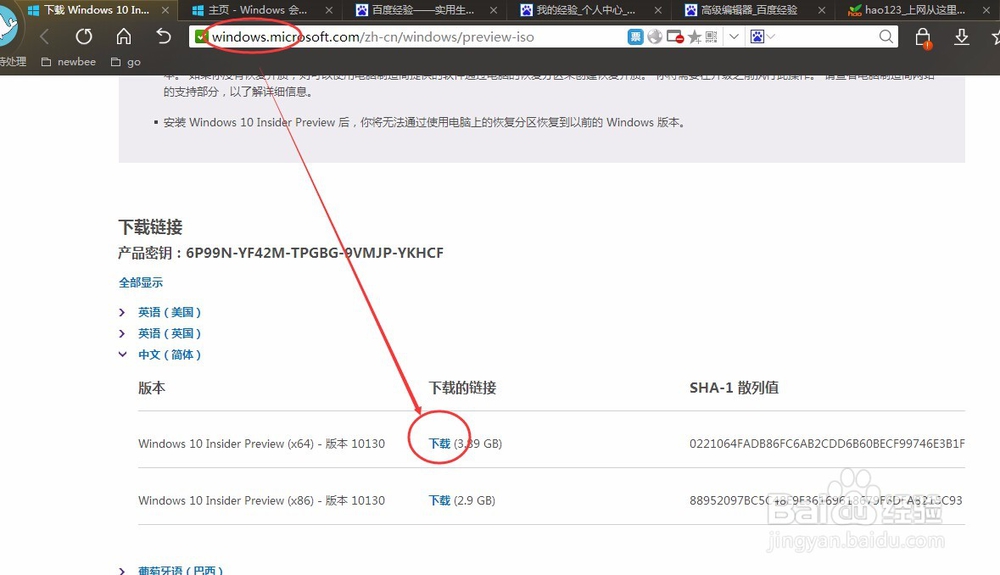This screenshot has height=575, width=1000.
Task: Click the globe browser-mode icon
Action: (x=654, y=37)
